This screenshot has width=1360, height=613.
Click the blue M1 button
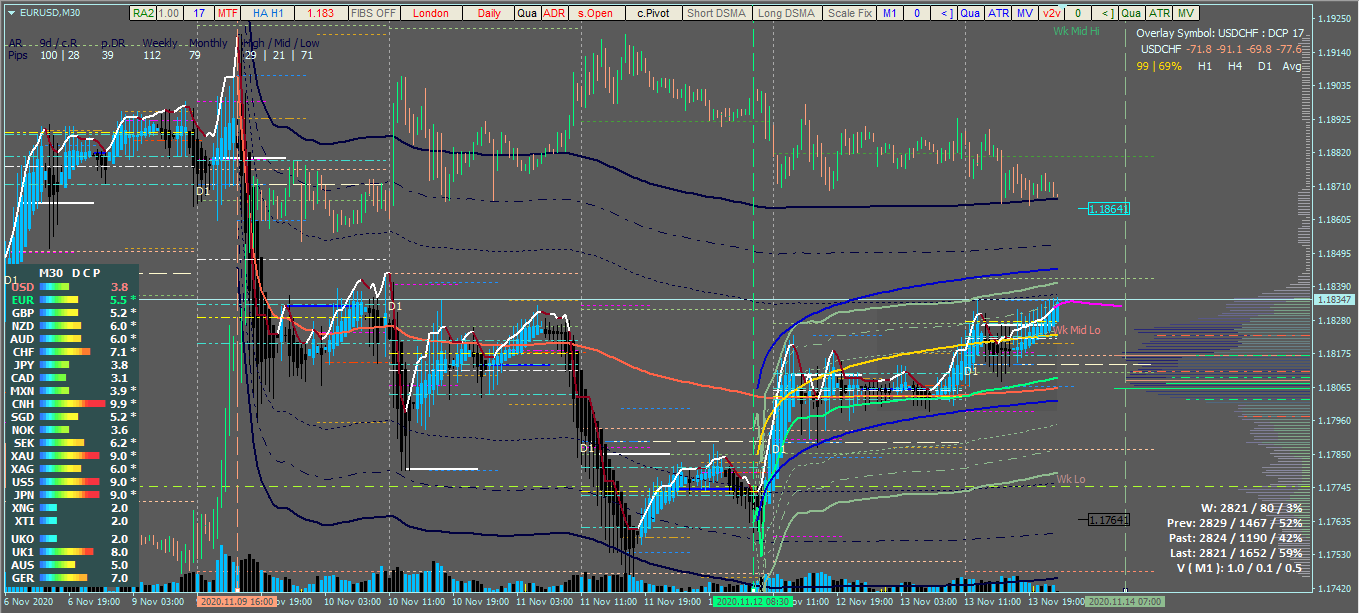(890, 13)
